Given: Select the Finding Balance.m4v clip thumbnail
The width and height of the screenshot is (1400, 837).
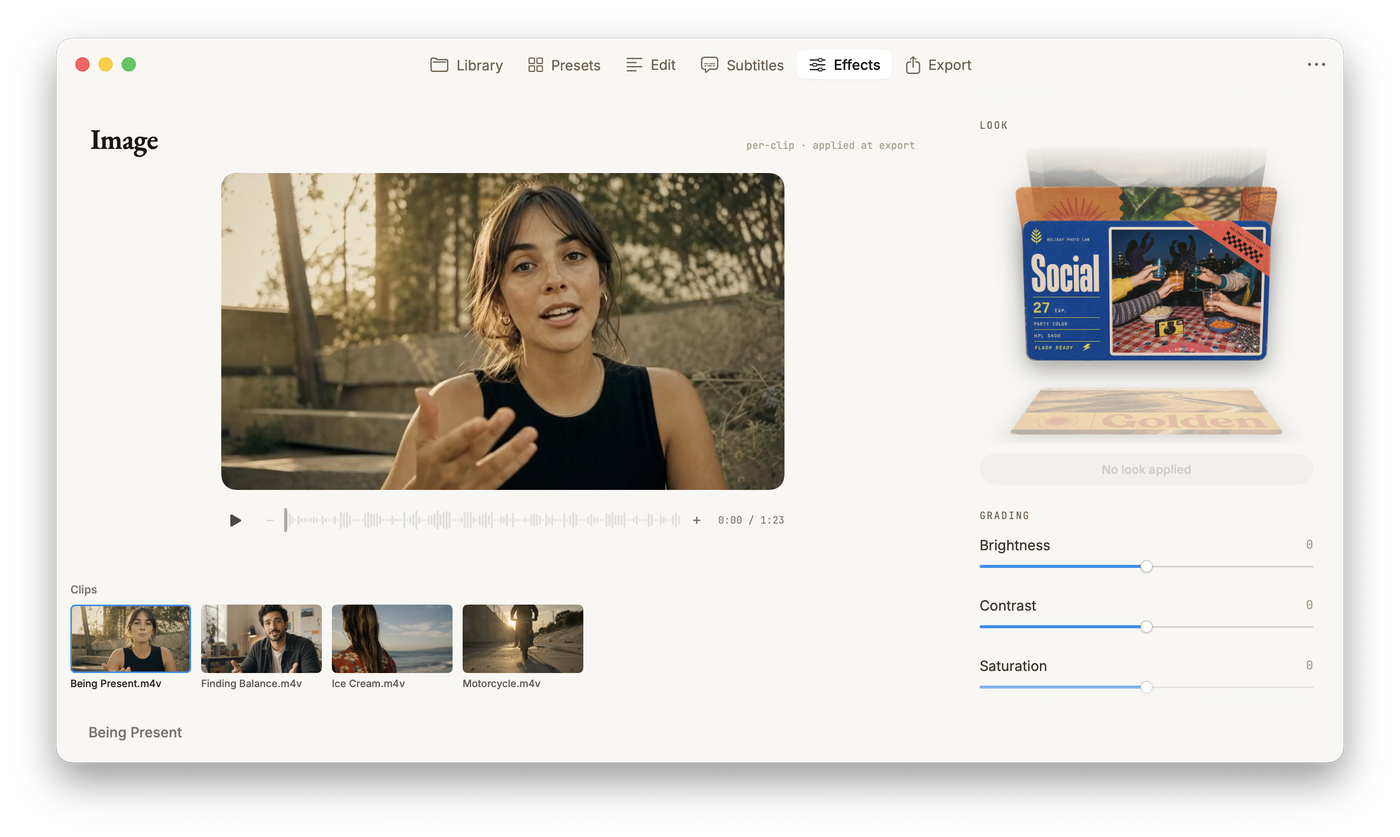Looking at the screenshot, I should point(261,638).
